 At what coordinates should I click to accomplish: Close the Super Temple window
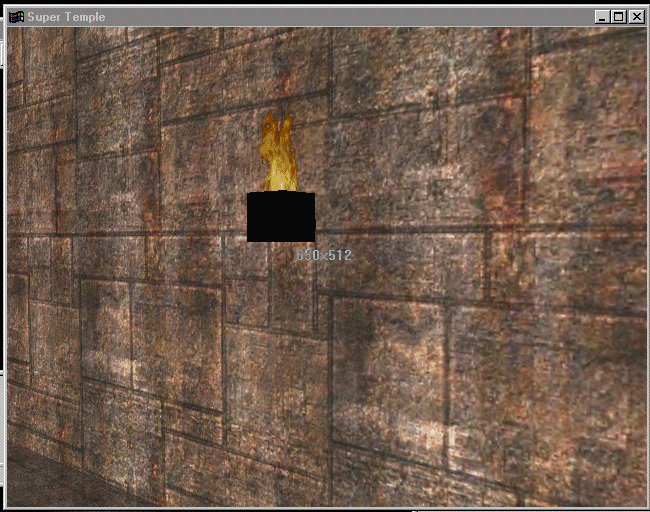pos(635,17)
